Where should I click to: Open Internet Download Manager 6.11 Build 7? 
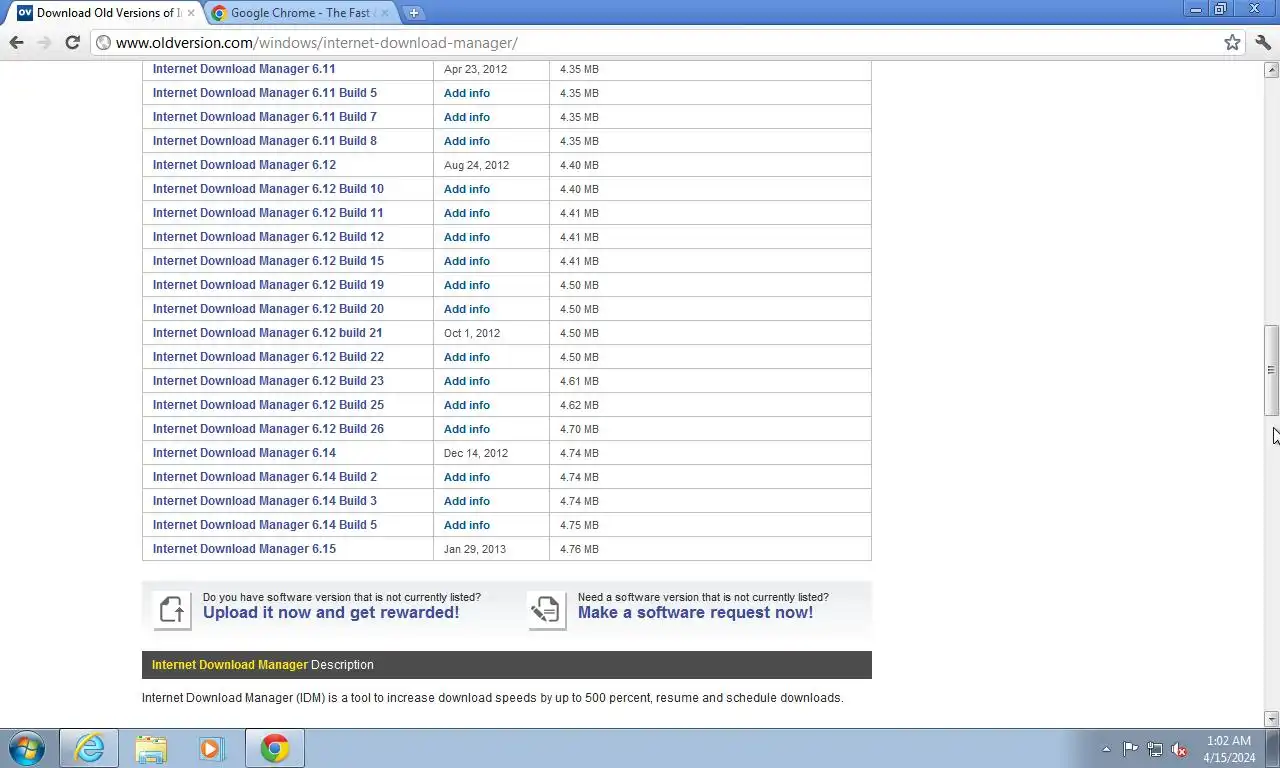[265, 117]
